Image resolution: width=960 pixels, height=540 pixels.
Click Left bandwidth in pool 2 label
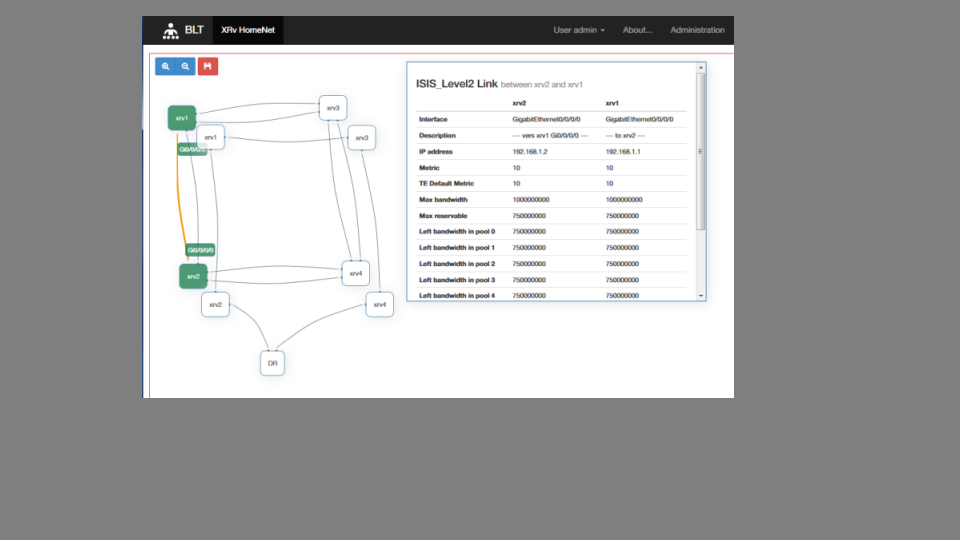[457, 264]
